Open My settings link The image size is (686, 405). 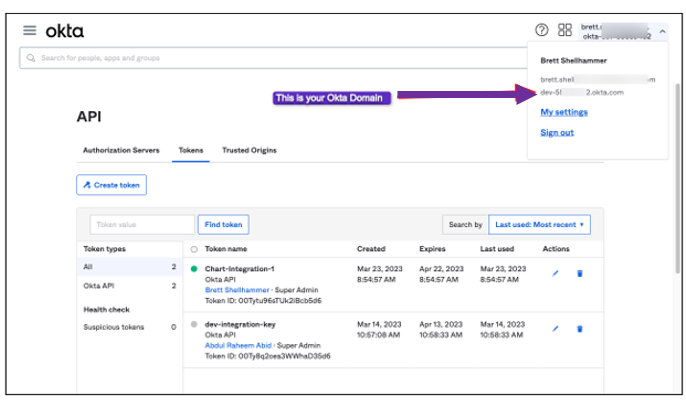564,112
